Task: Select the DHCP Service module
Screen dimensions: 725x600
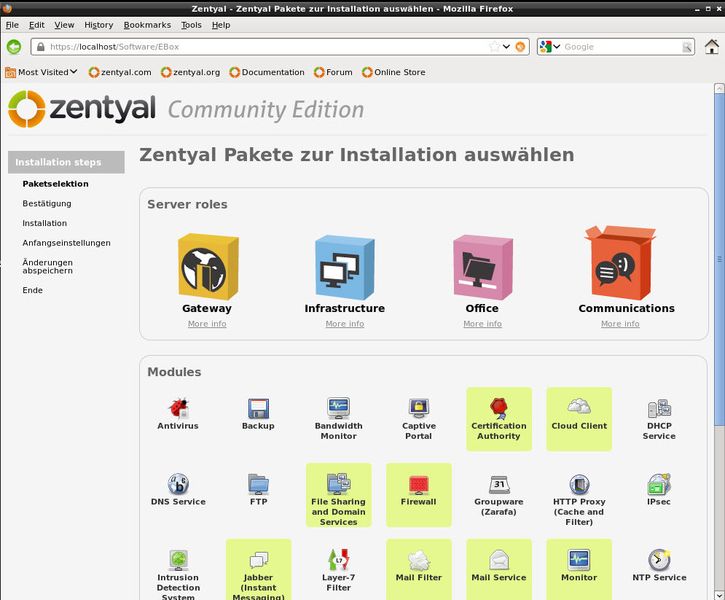Action: 659,419
